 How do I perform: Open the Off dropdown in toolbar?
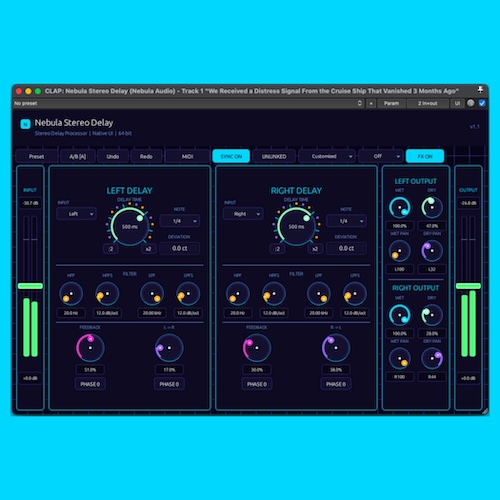(x=380, y=156)
